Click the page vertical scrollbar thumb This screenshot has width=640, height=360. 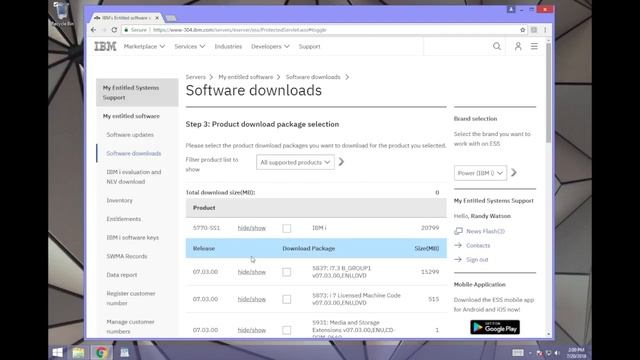click(548, 93)
